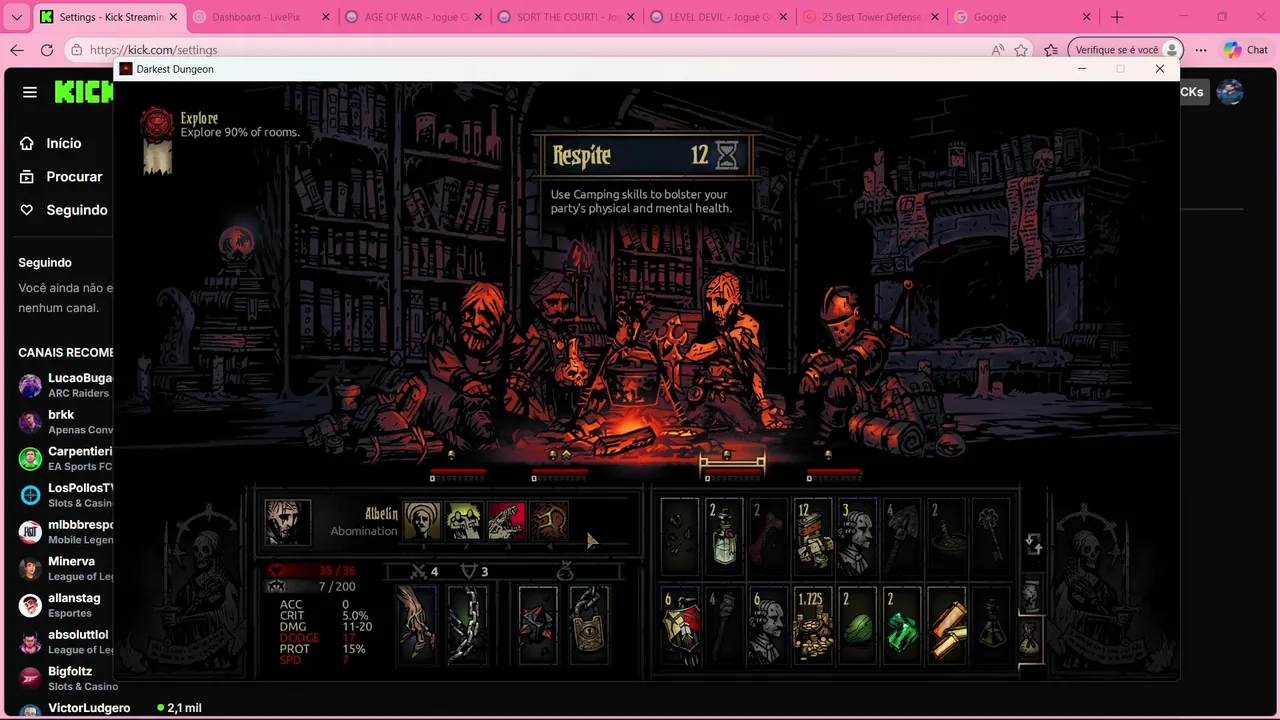This screenshot has height=720, width=1280.
Task: Select the first camping skill icon
Action: 422,521
